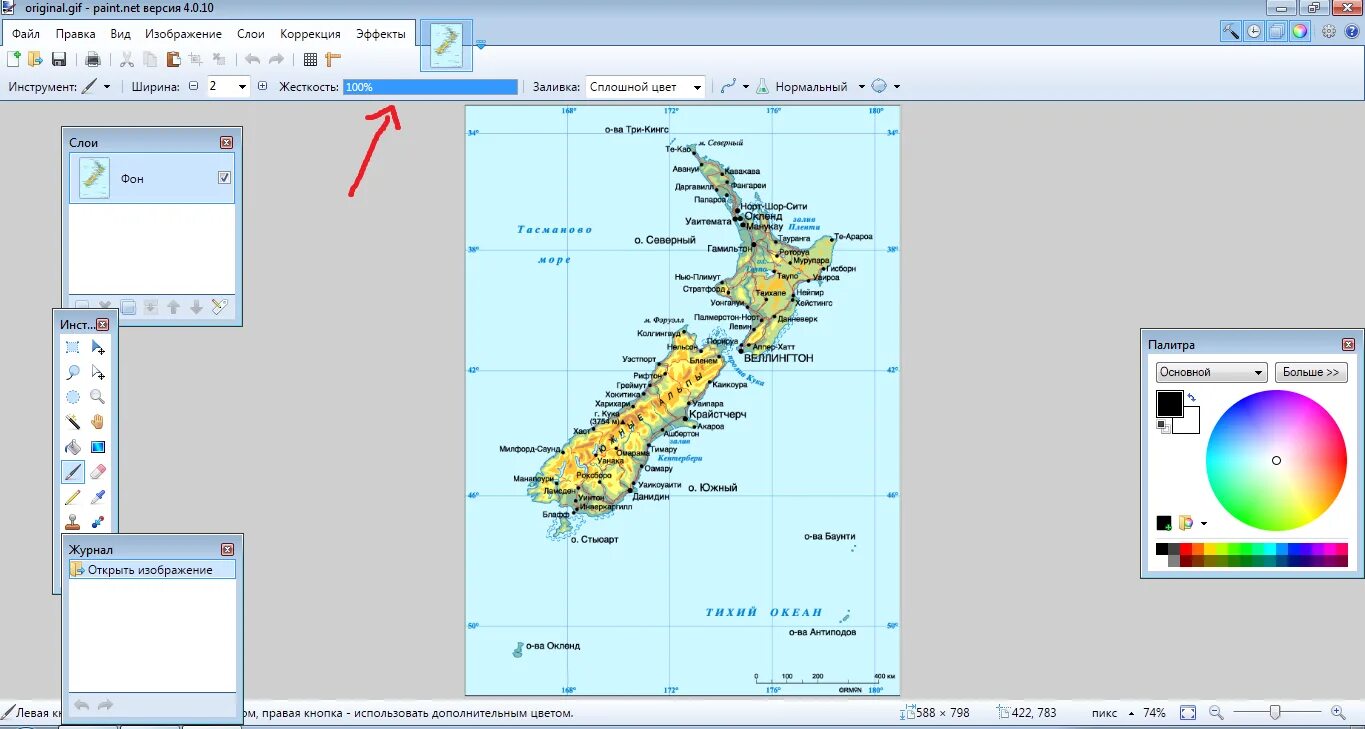1365x729 pixels.
Task: Open the Основной color selector dropdown
Action: [x=1212, y=372]
